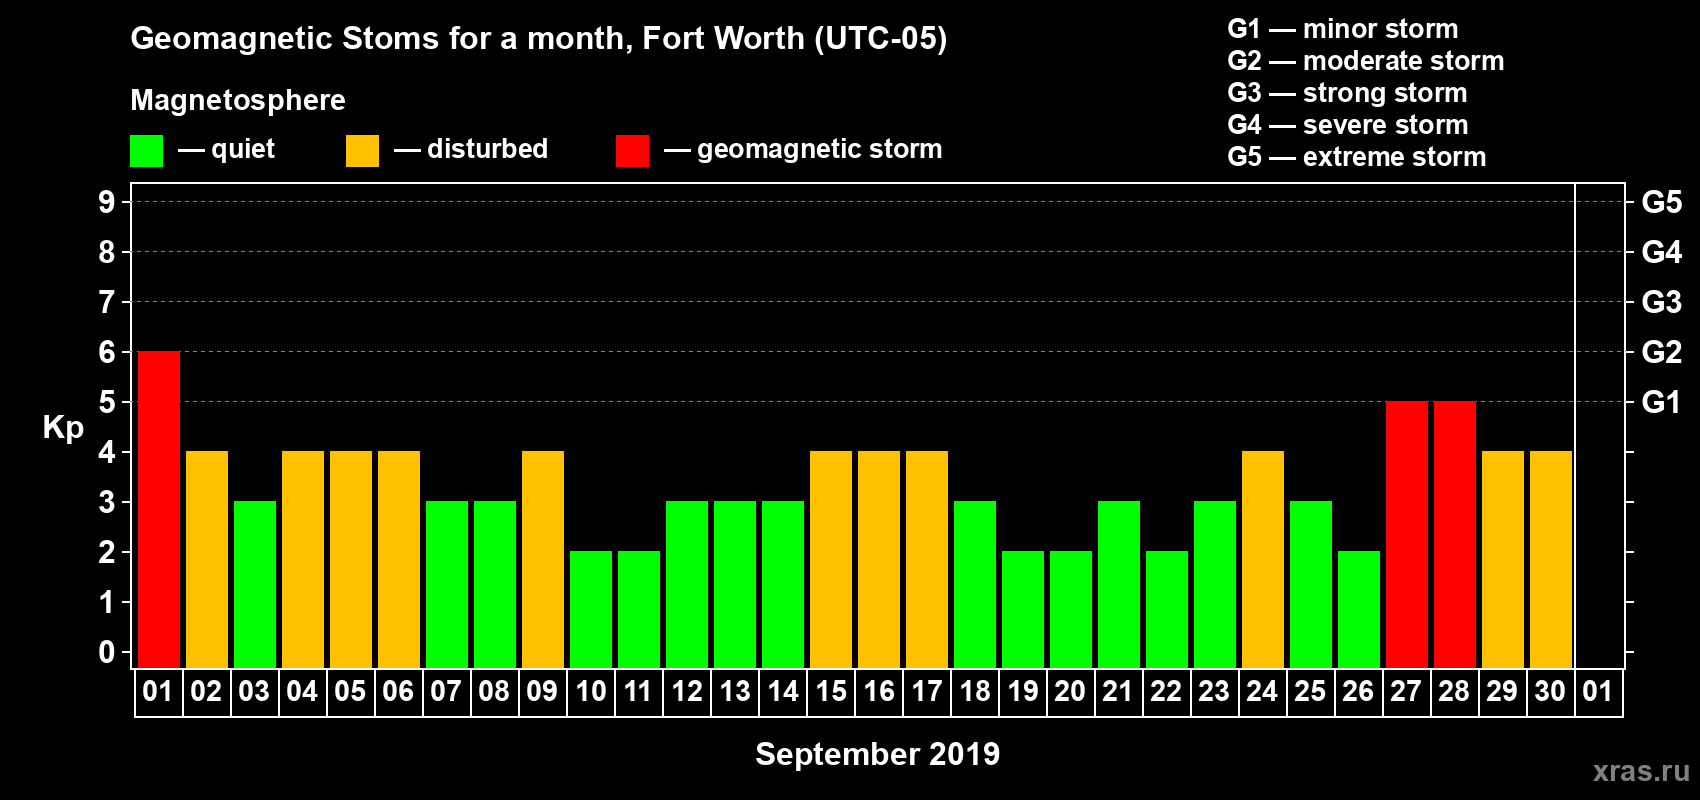Screen dimensions: 1700x800
Task: Click the Kp value 0 on the axis
Action: pos(107,652)
